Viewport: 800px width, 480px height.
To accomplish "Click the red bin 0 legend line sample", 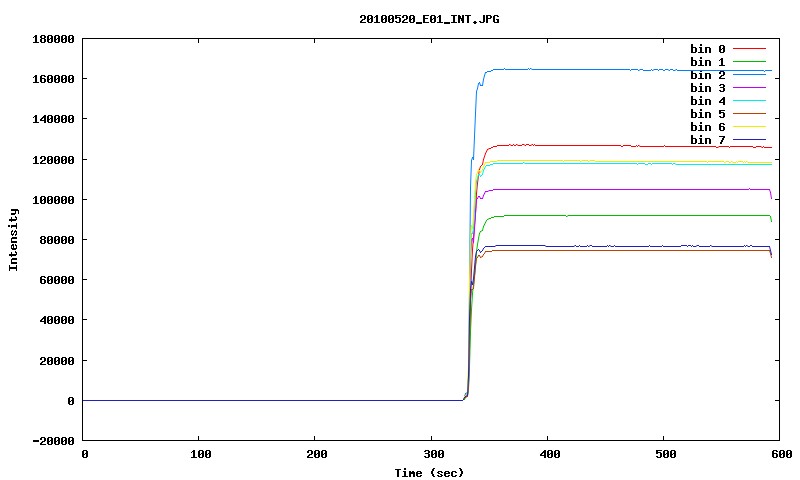I will click(x=749, y=49).
